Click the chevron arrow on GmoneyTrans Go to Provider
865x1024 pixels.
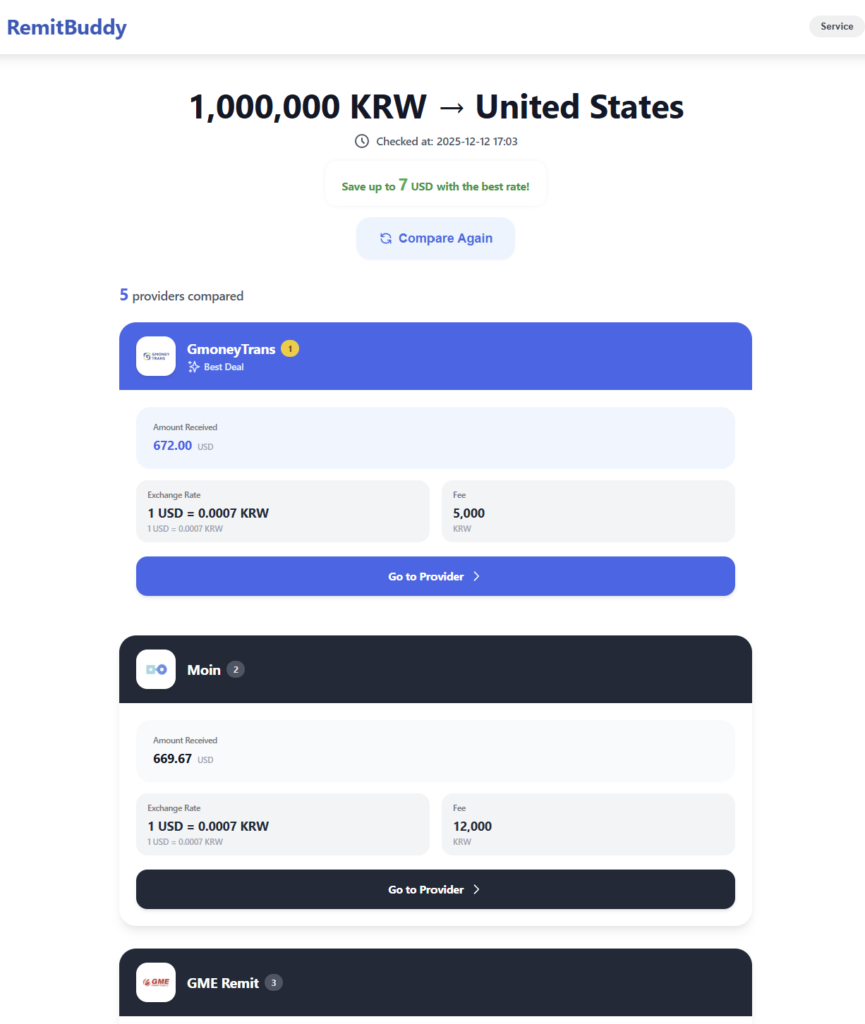click(477, 576)
